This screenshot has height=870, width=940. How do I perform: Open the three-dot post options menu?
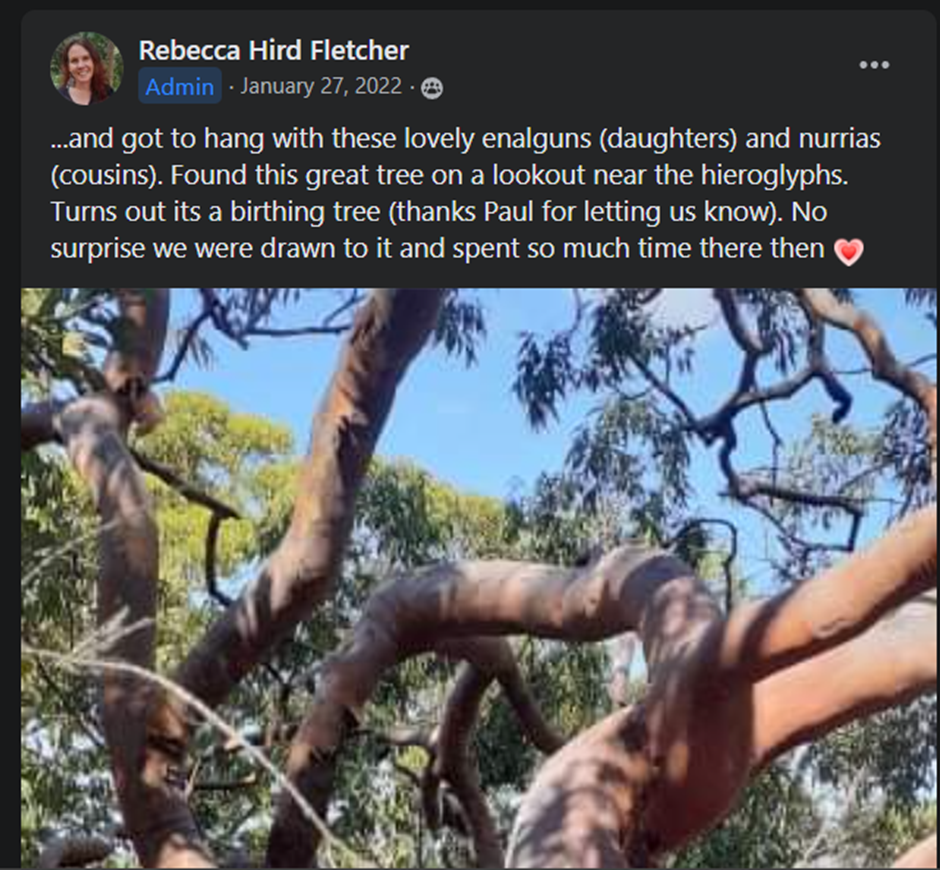(873, 65)
